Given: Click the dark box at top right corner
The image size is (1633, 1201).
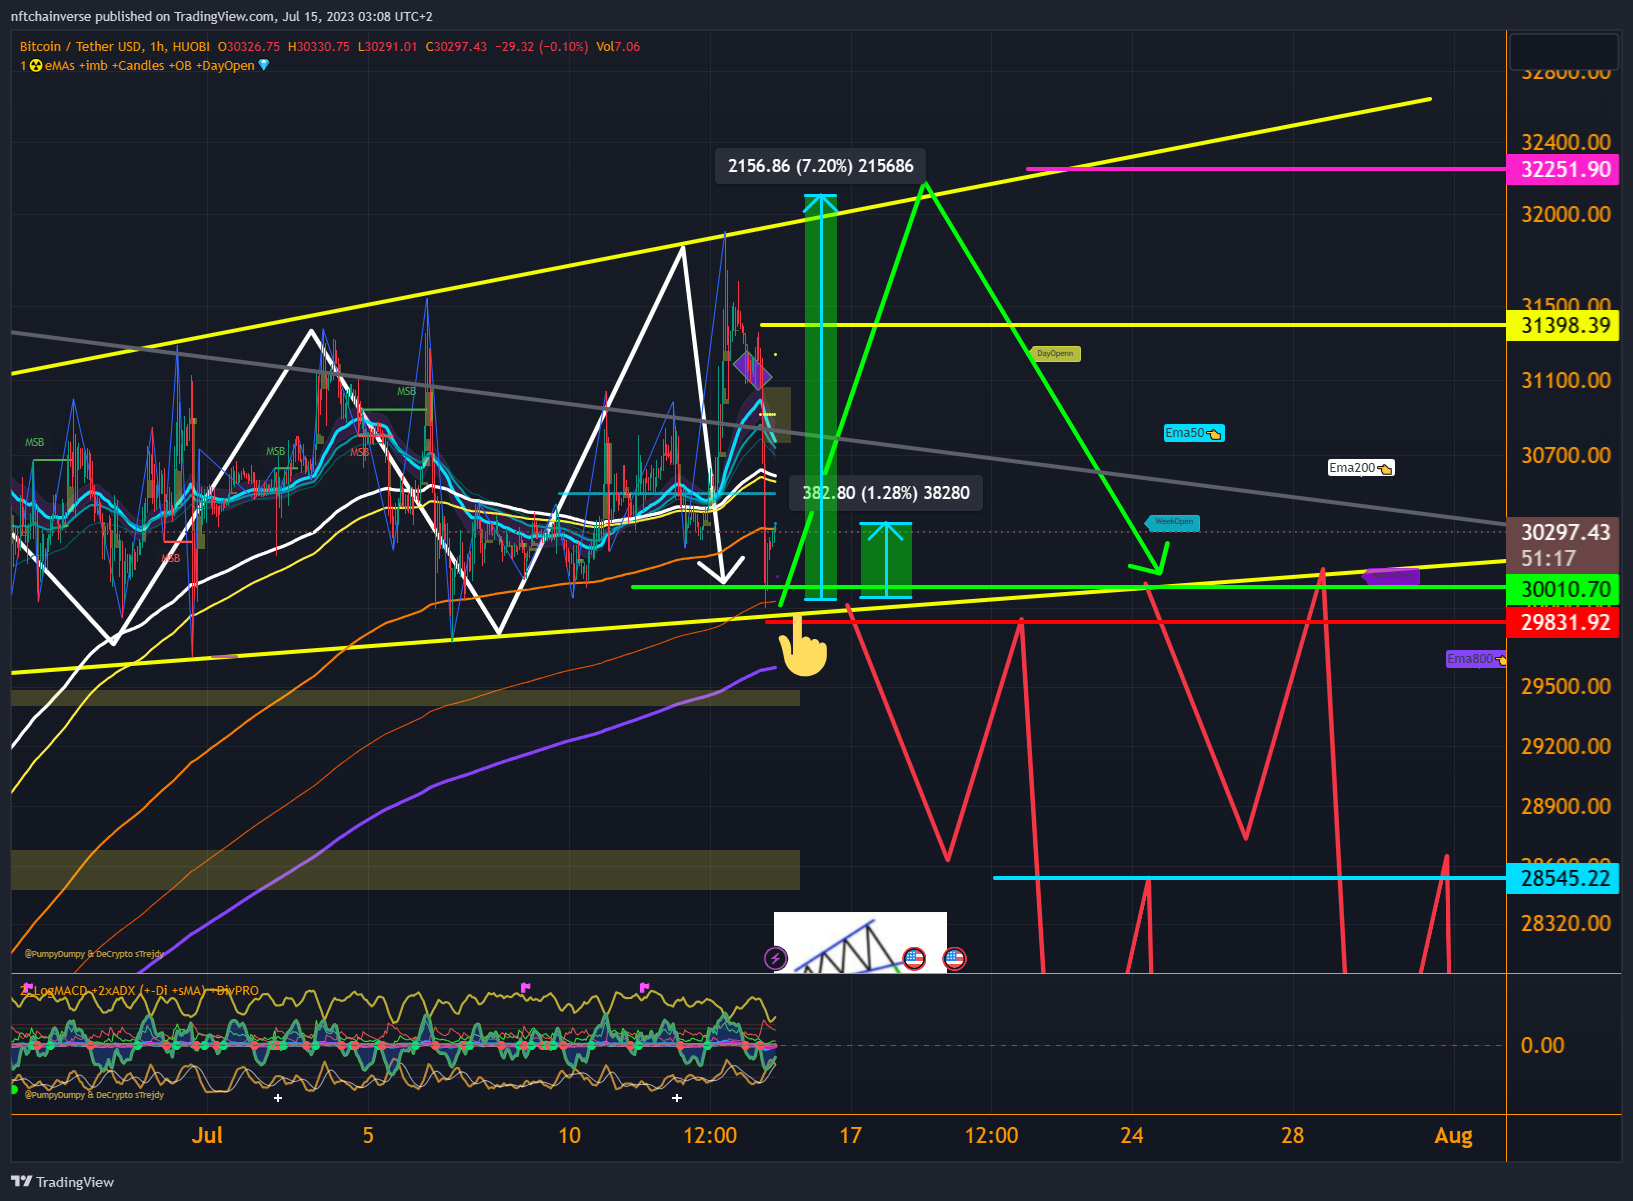Looking at the screenshot, I should point(1564,51).
